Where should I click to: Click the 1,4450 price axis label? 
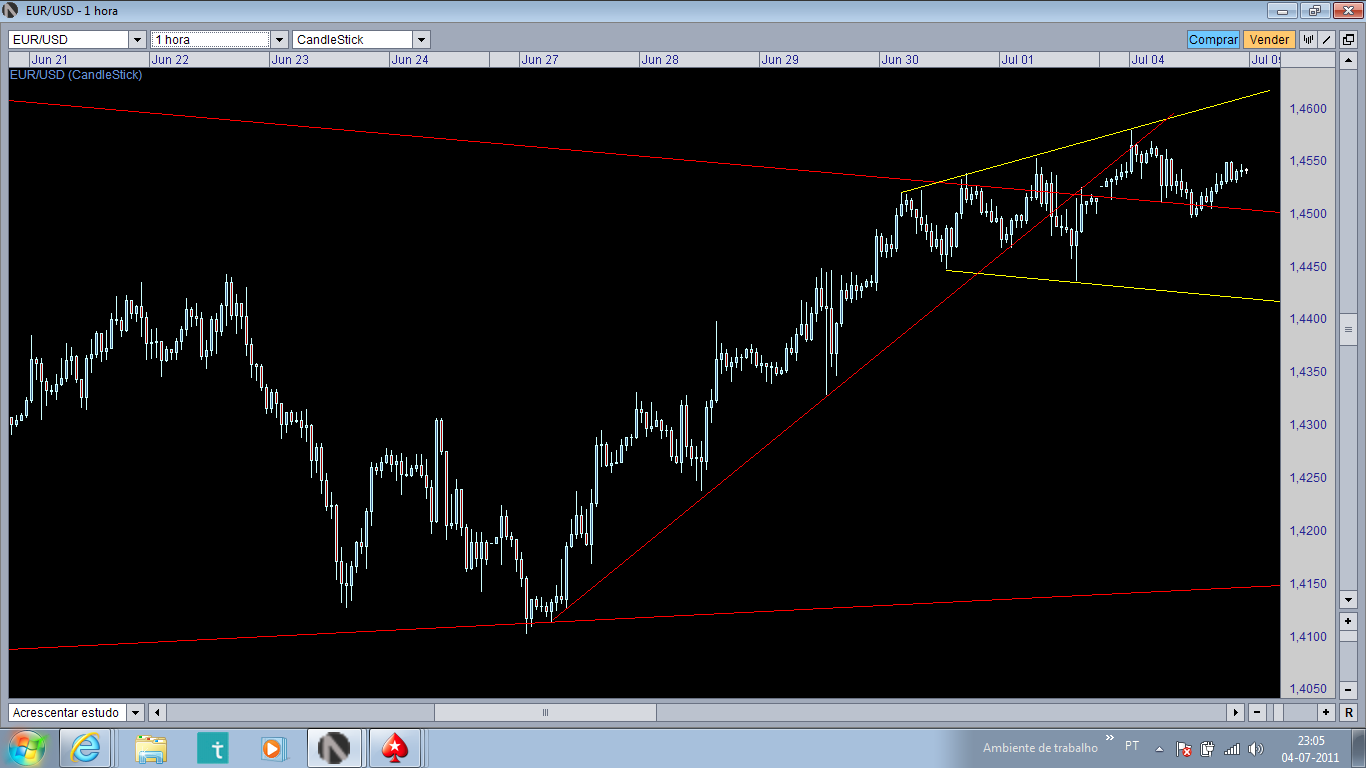pyautogui.click(x=1309, y=267)
